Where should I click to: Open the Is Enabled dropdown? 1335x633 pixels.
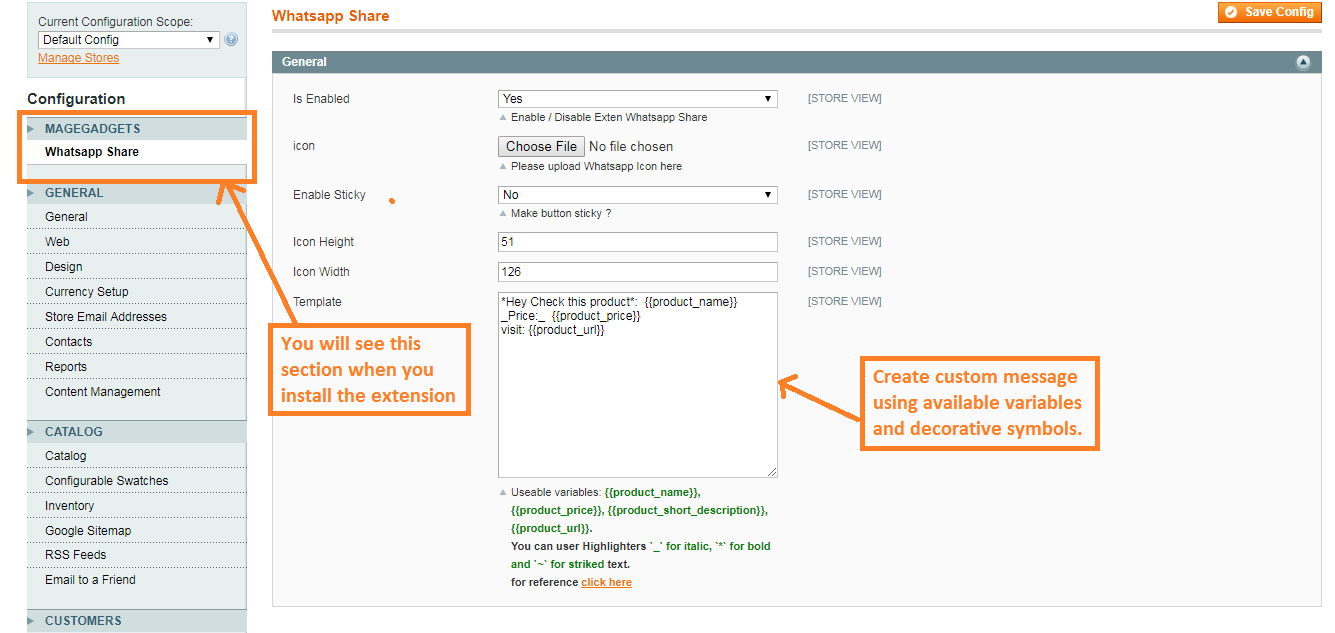tap(638, 99)
